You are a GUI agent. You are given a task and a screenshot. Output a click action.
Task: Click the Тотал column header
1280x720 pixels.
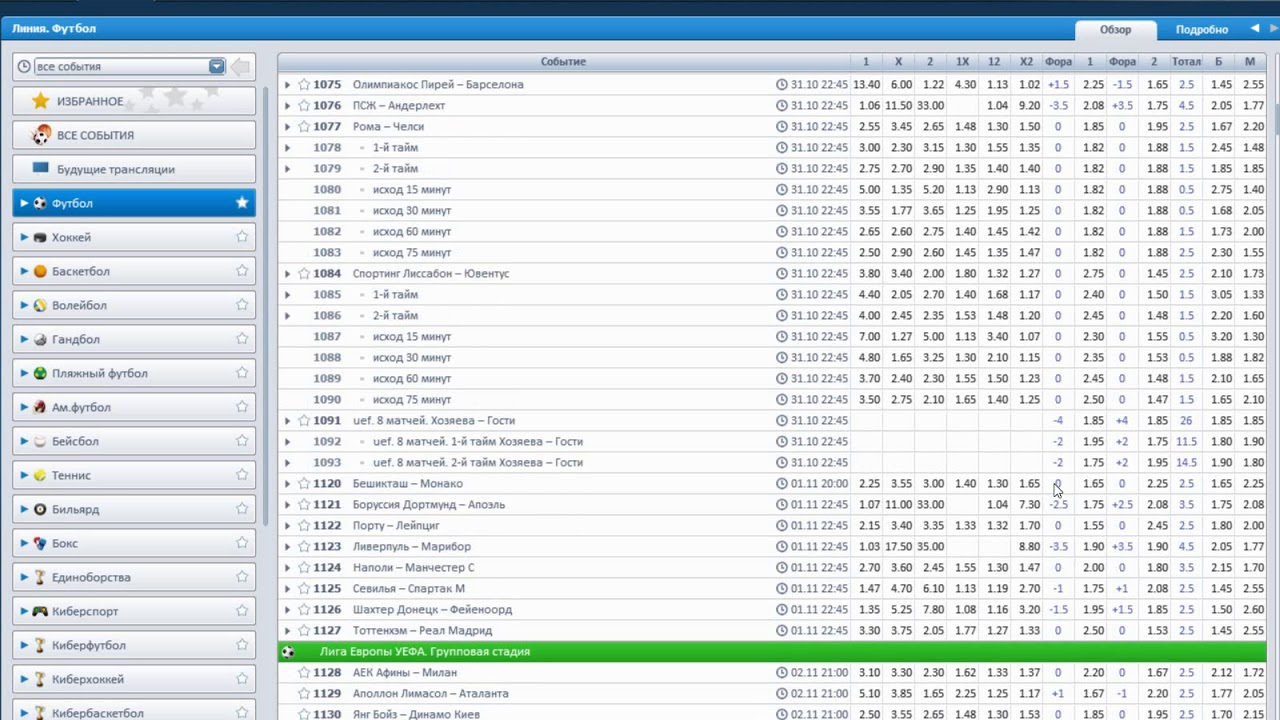coord(1186,62)
